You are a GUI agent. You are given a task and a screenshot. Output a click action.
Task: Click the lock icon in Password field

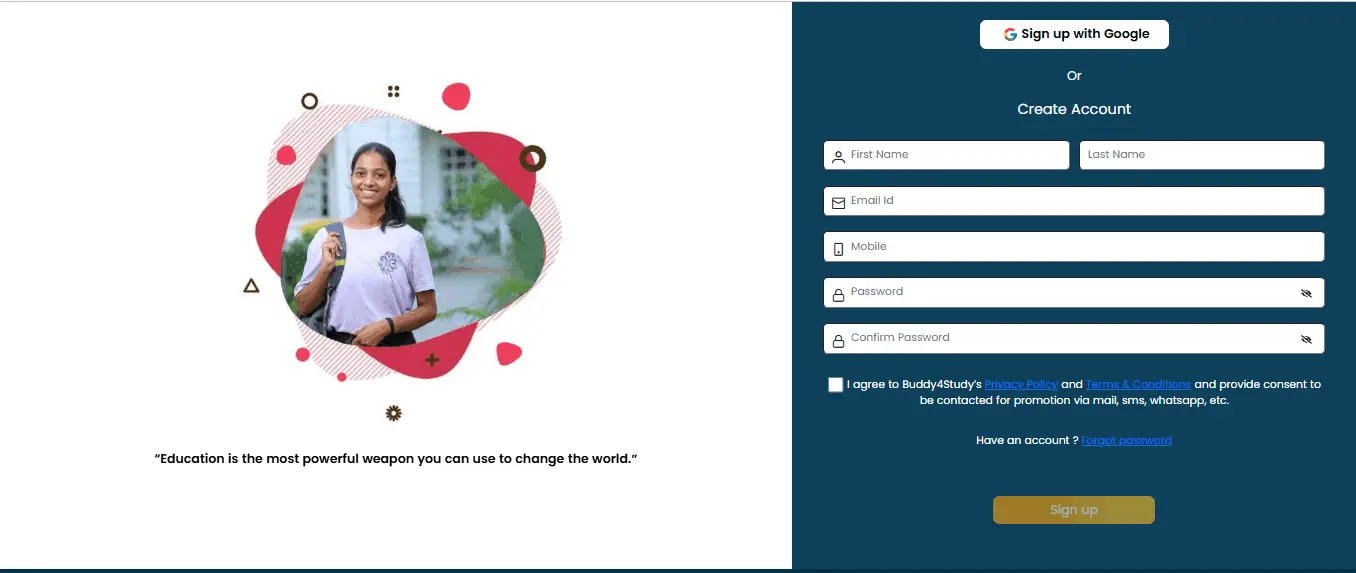(838, 295)
